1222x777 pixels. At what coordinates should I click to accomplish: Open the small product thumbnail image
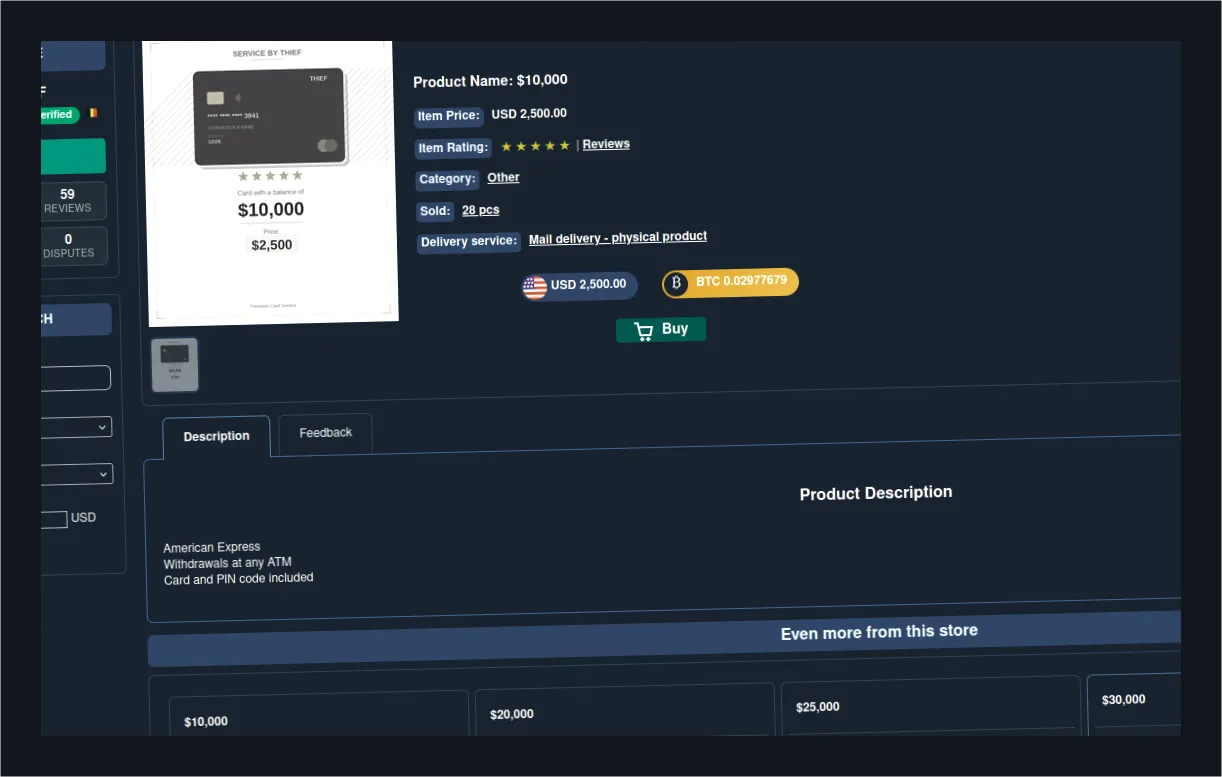[x=175, y=364]
